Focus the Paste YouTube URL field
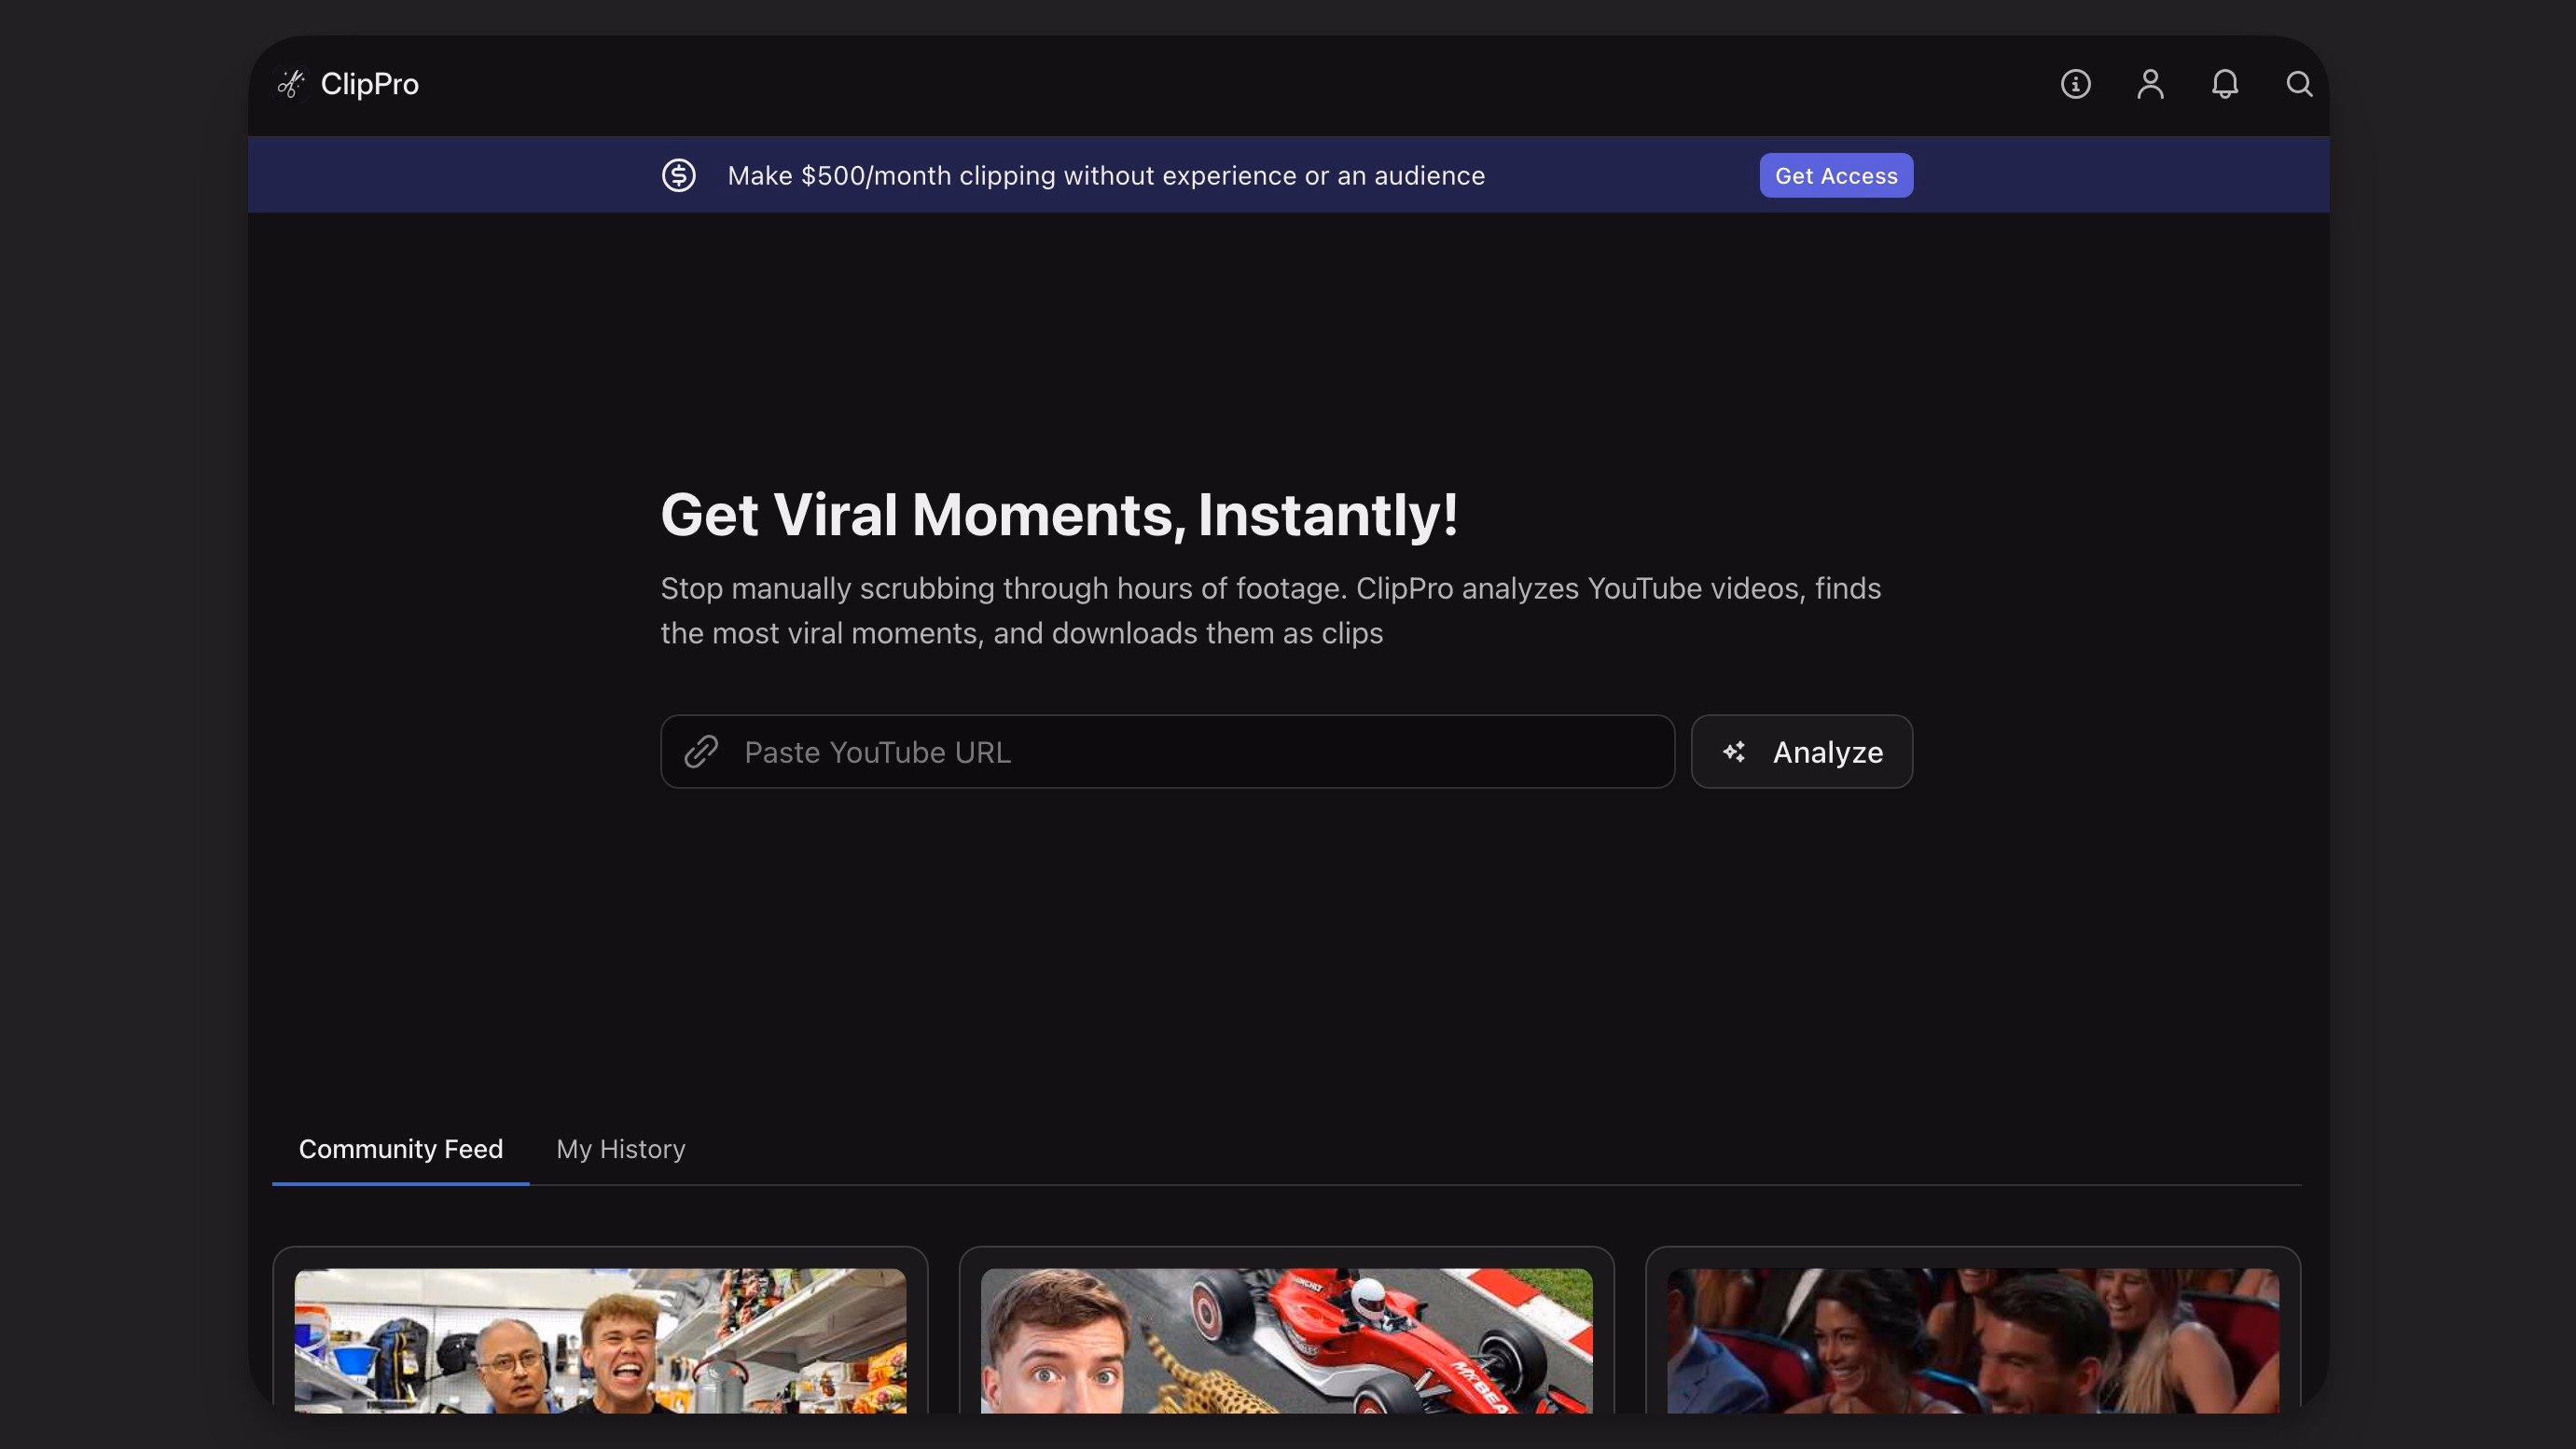The image size is (2576, 1449). point(1167,751)
